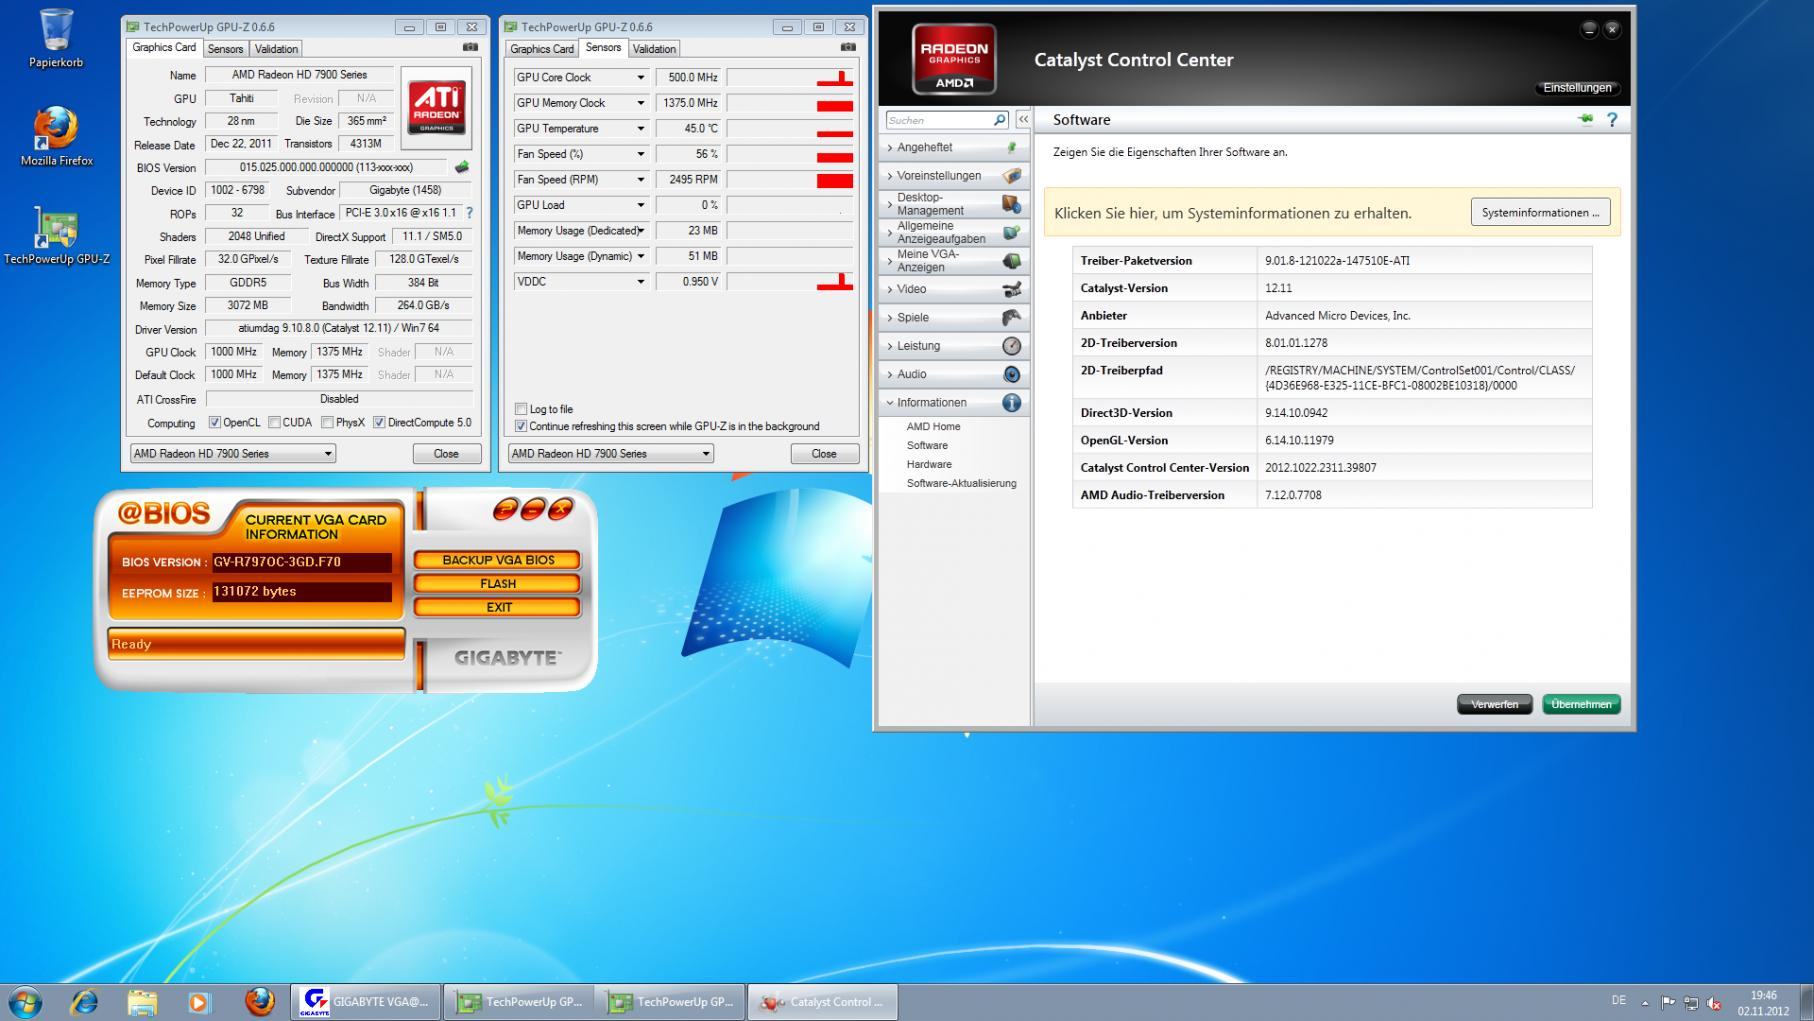Screen dimensions: 1814x1021
Task: Open Validation tab in card-info GPU-Z window
Action: click(x=276, y=49)
